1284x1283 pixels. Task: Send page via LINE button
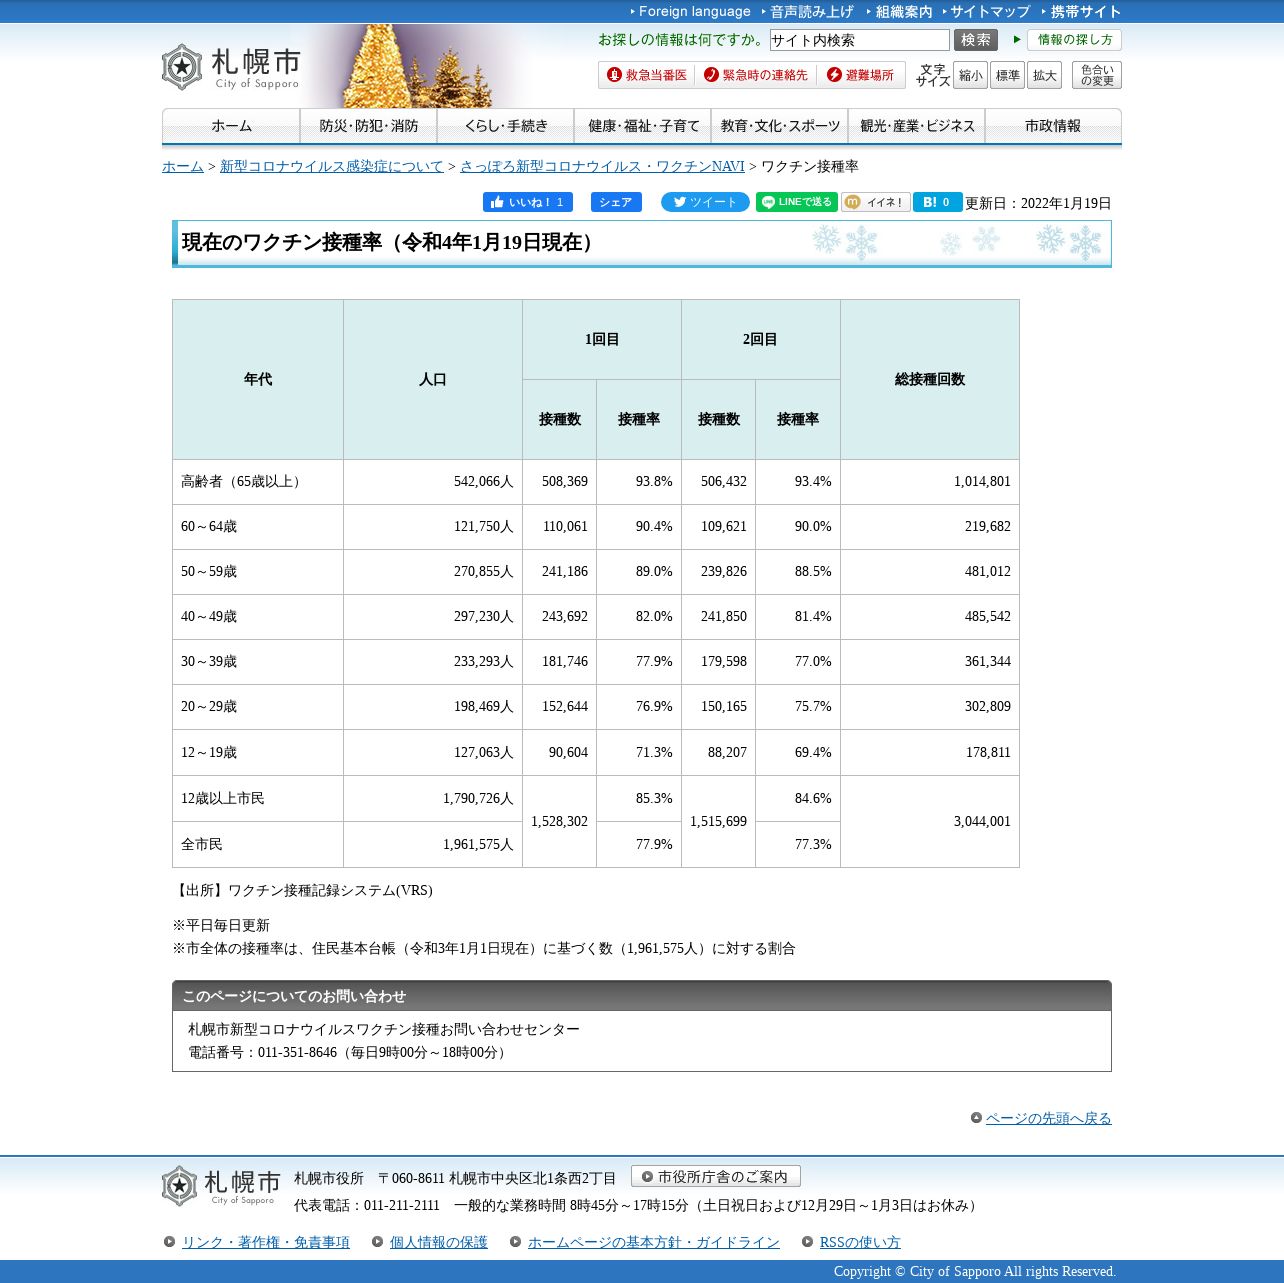796,202
